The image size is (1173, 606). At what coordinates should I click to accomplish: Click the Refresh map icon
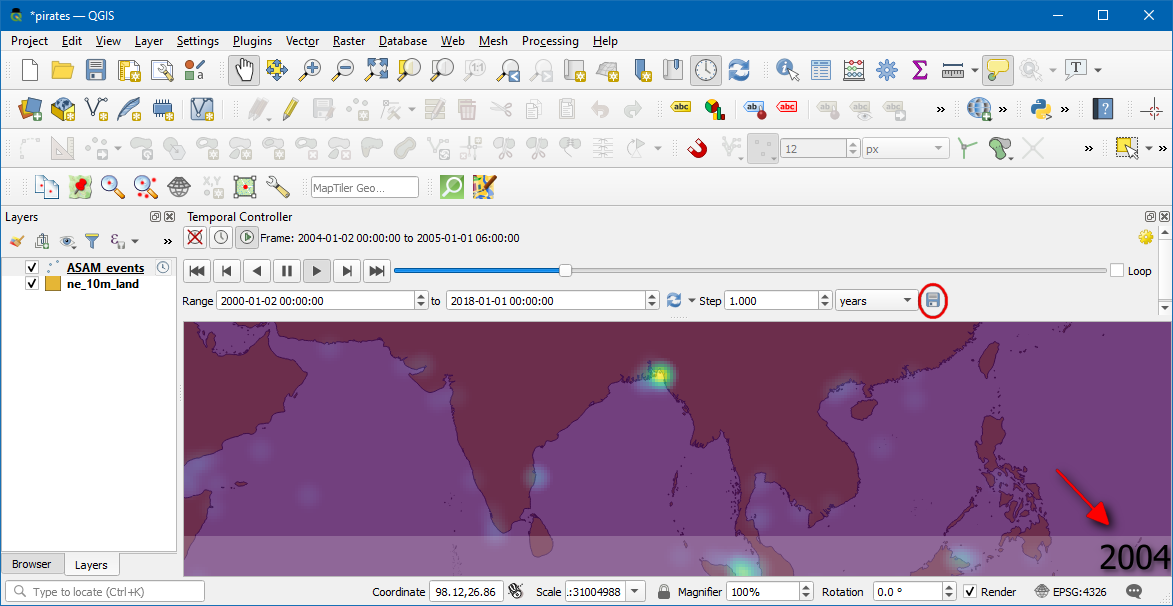(x=739, y=70)
